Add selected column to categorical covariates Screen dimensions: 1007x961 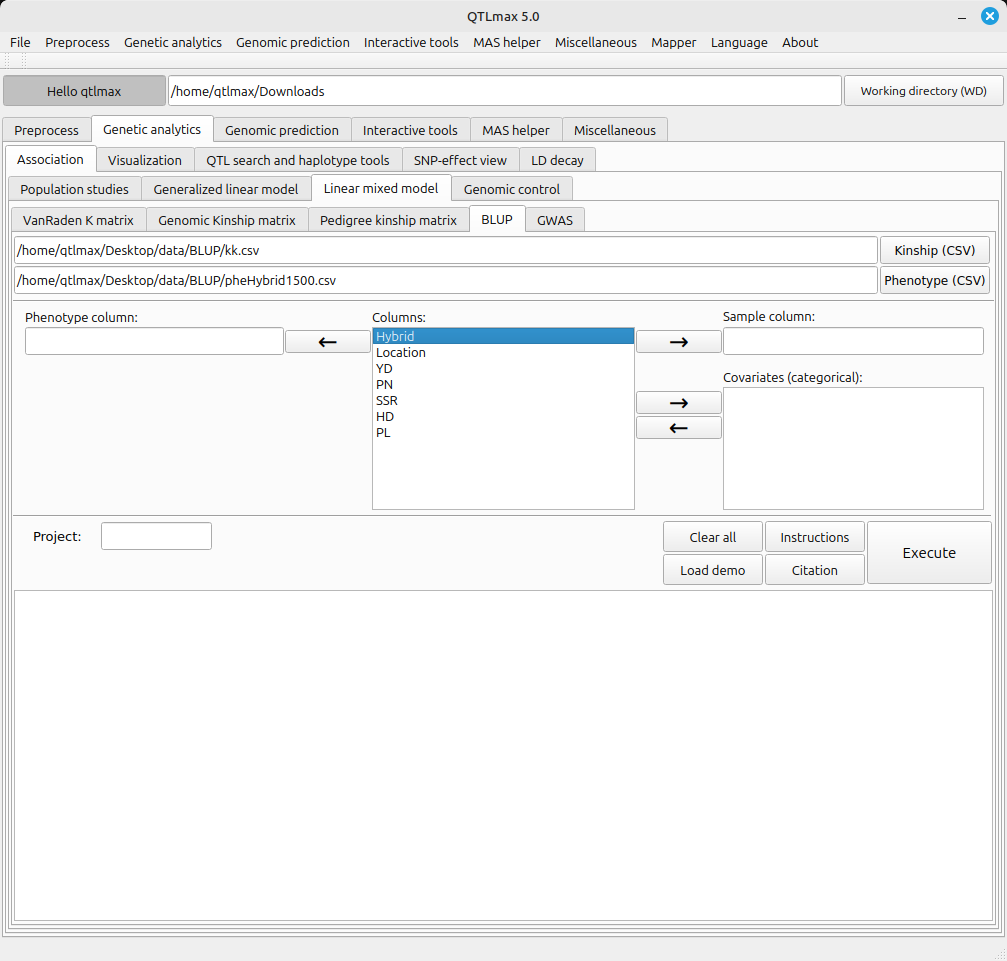pyautogui.click(x=678, y=402)
